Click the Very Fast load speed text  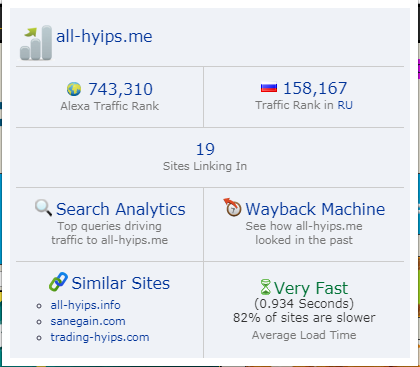311,288
